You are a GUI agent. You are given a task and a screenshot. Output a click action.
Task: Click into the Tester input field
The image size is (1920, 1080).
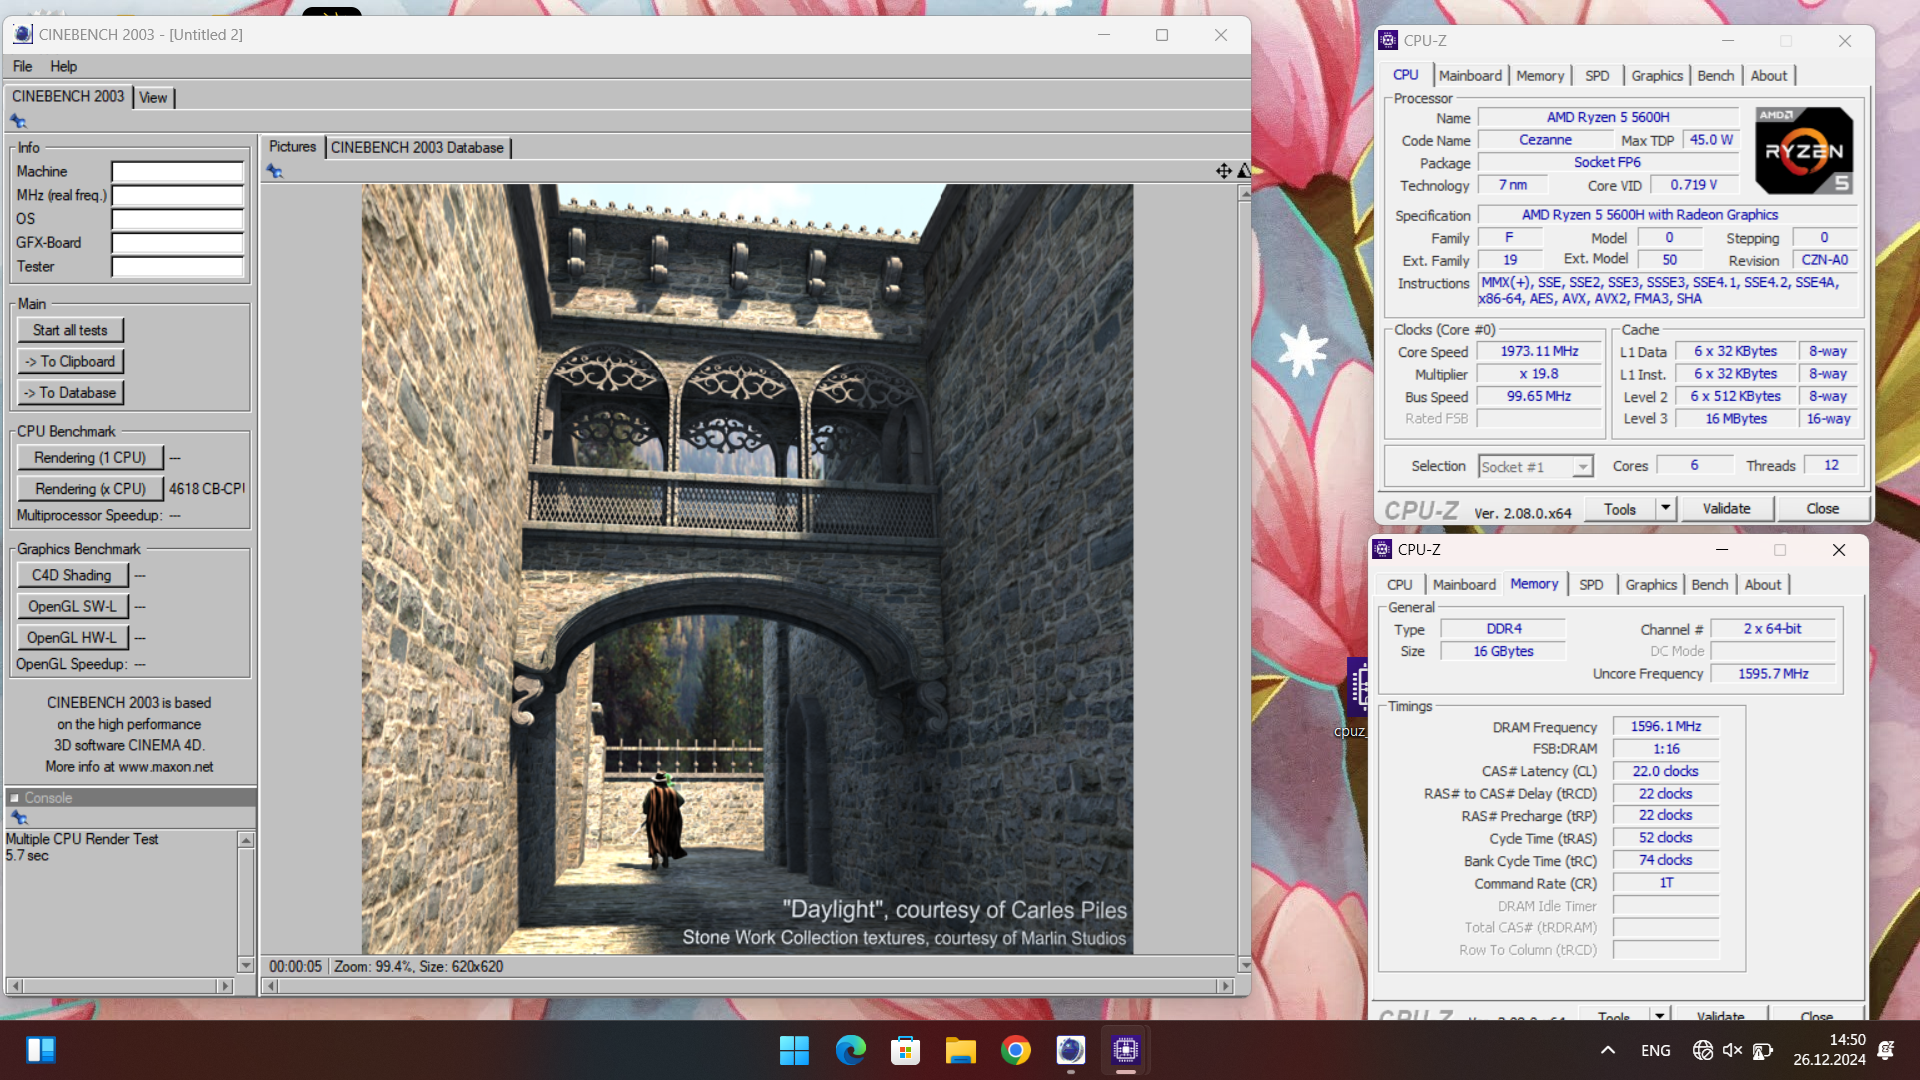pos(177,267)
